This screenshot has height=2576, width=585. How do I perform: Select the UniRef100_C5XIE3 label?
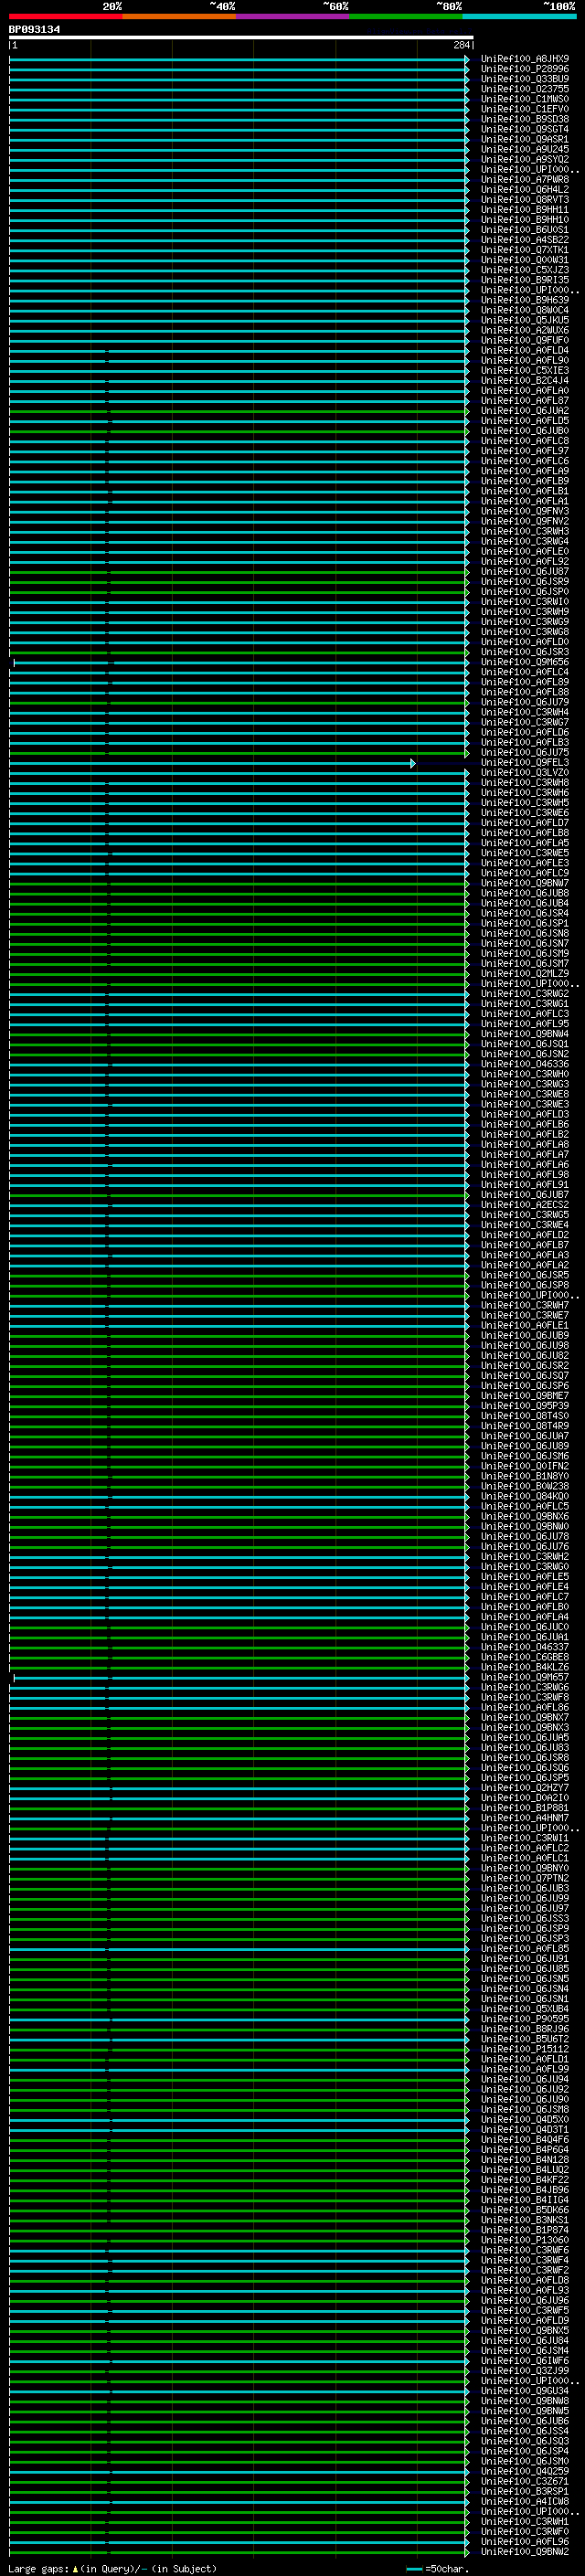pyautogui.click(x=525, y=370)
